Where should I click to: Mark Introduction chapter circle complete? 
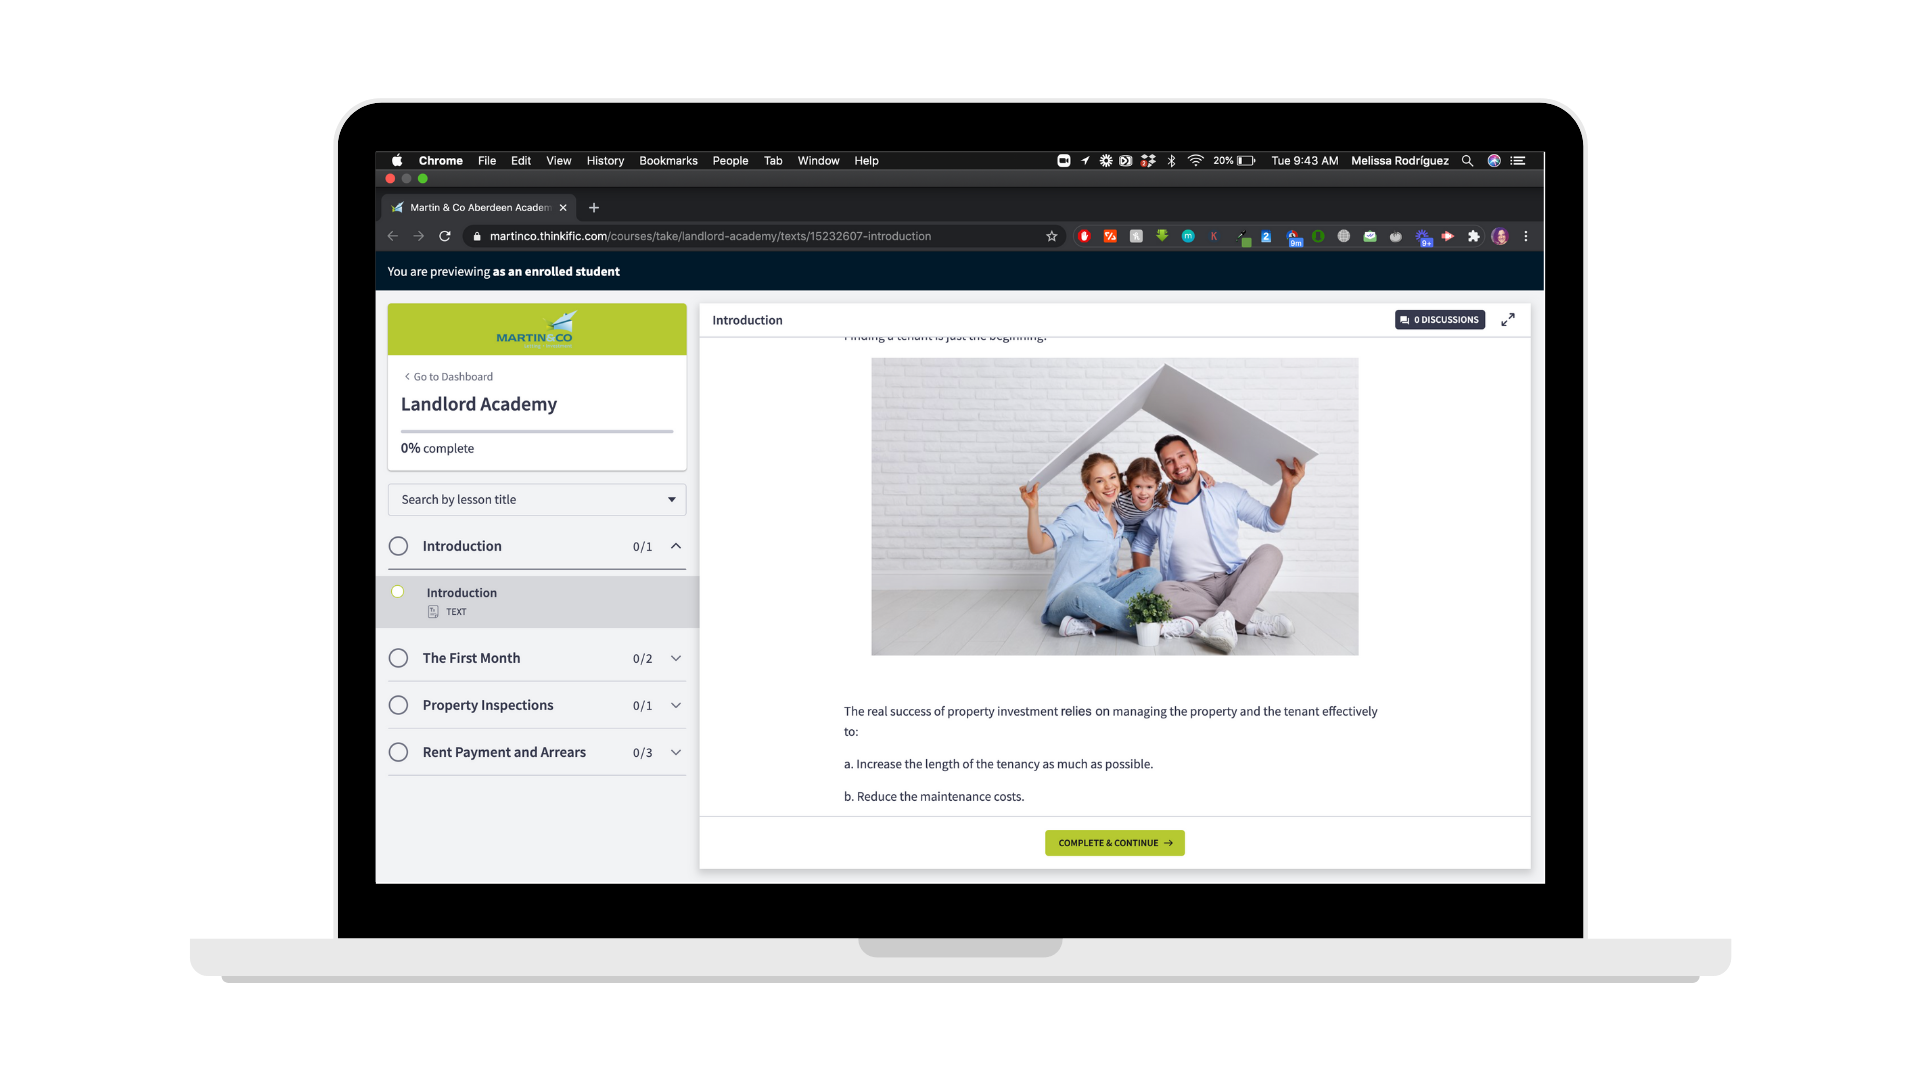398,546
